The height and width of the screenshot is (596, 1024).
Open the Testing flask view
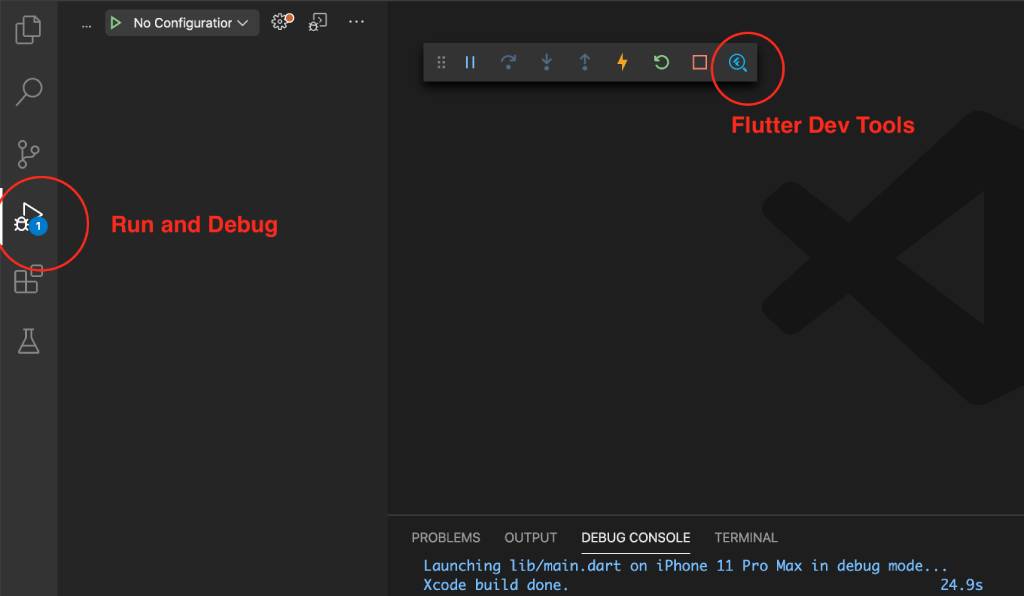click(28, 341)
